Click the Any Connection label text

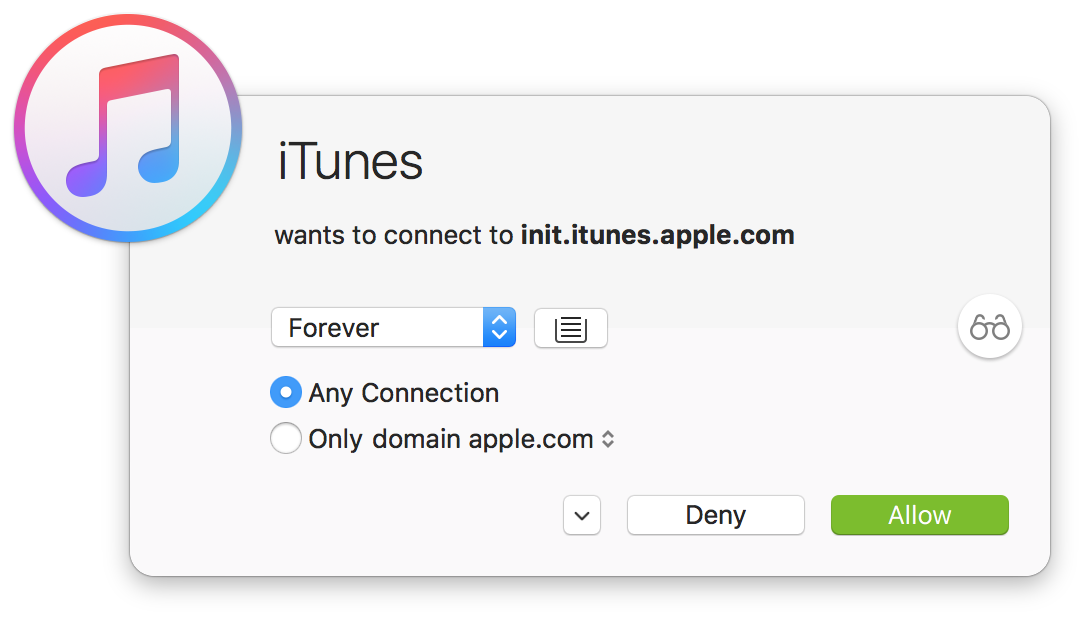(x=404, y=393)
